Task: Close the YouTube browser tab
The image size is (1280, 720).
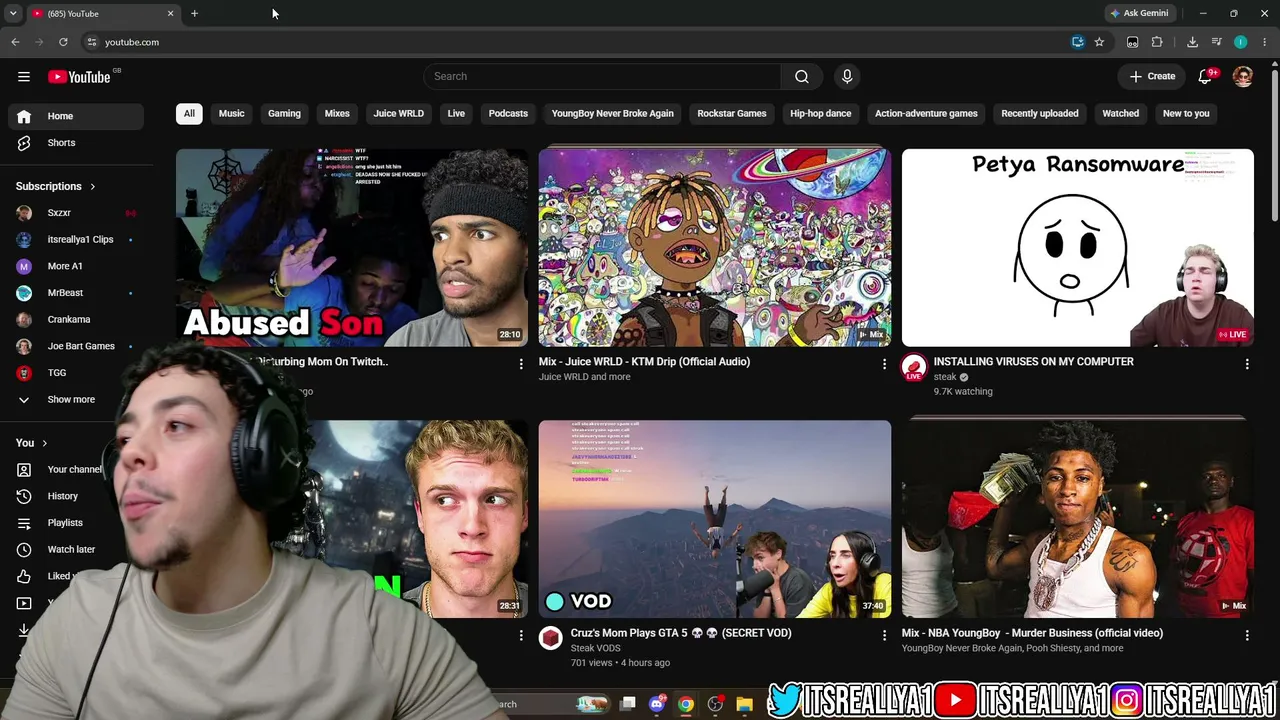Action: pos(170,13)
